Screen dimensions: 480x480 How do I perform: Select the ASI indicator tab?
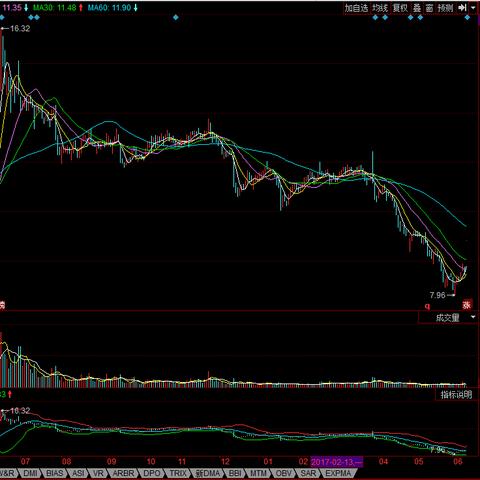coord(78,473)
